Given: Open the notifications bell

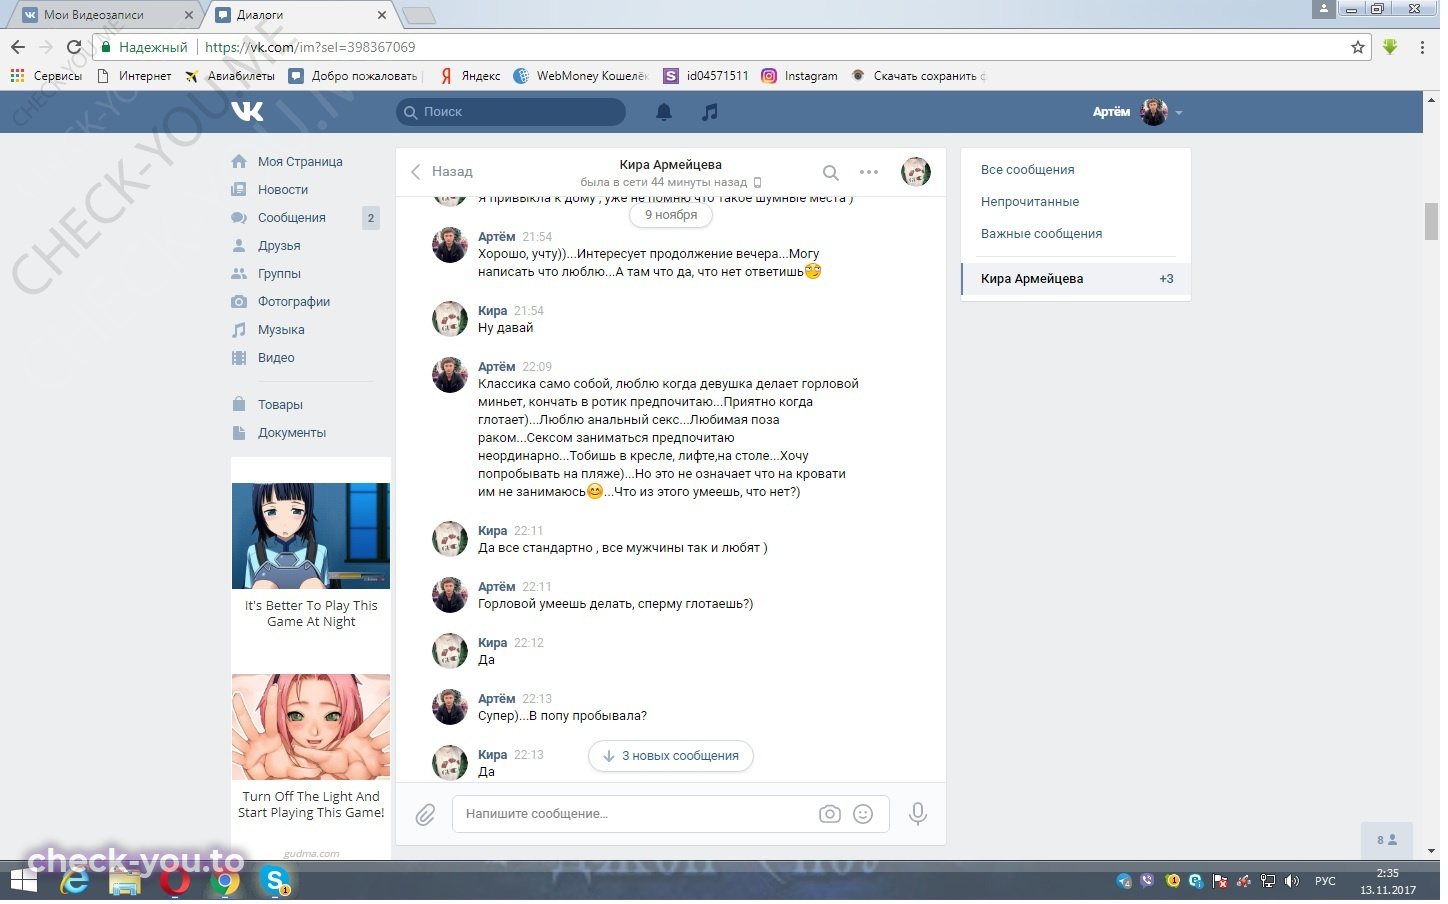Looking at the screenshot, I should tap(664, 112).
